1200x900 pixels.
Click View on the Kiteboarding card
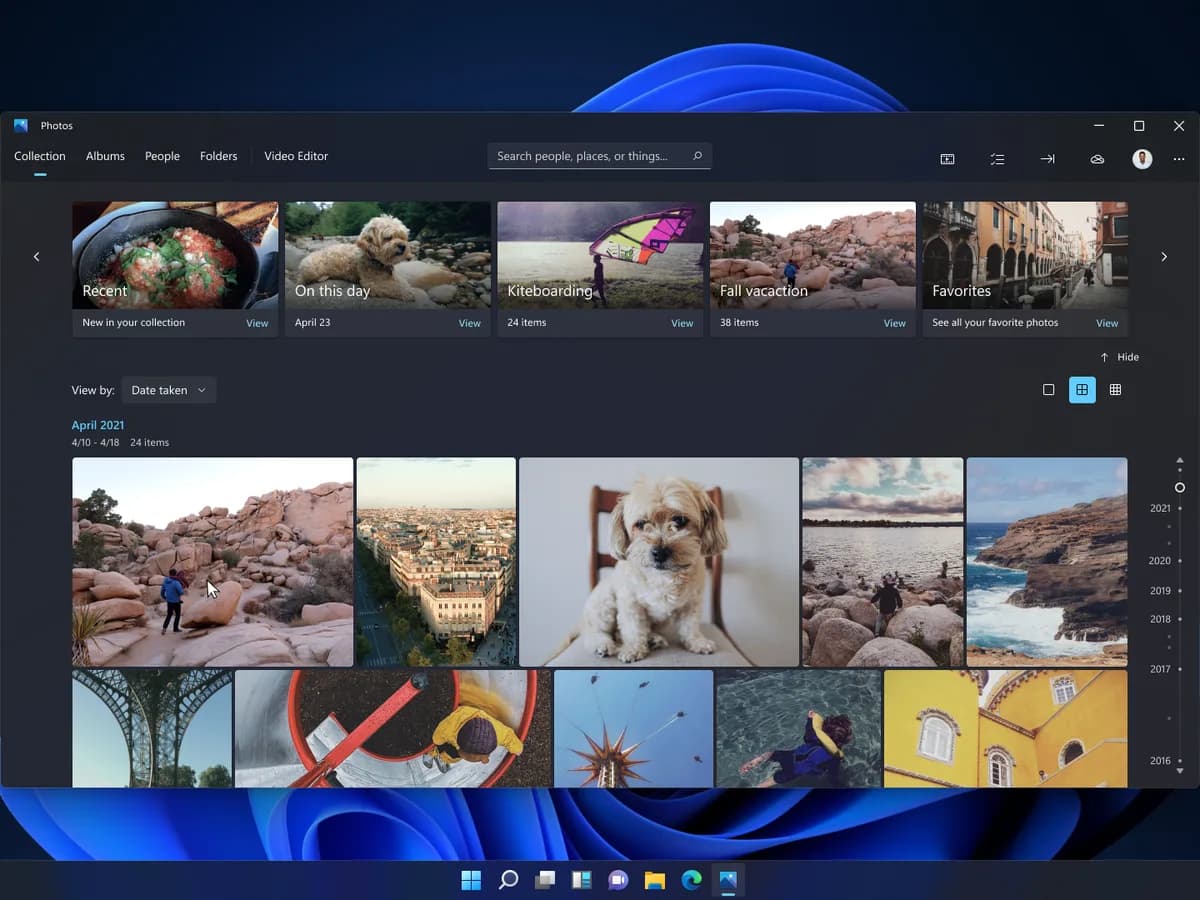tap(682, 323)
